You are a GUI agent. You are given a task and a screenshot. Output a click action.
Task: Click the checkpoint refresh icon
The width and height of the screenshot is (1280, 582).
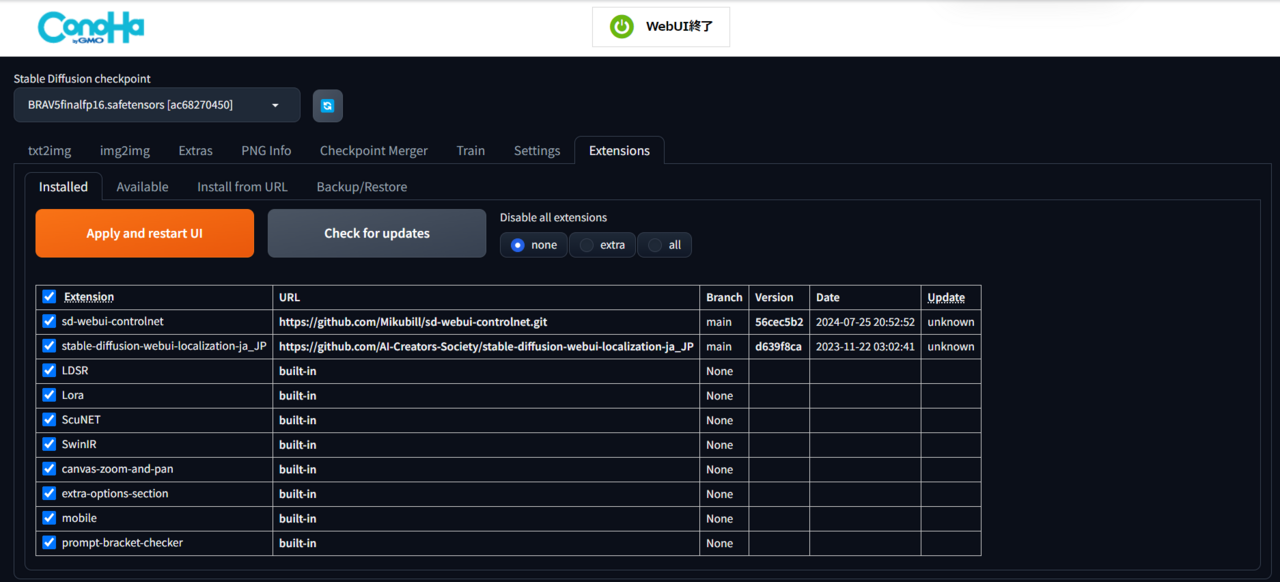(x=328, y=105)
